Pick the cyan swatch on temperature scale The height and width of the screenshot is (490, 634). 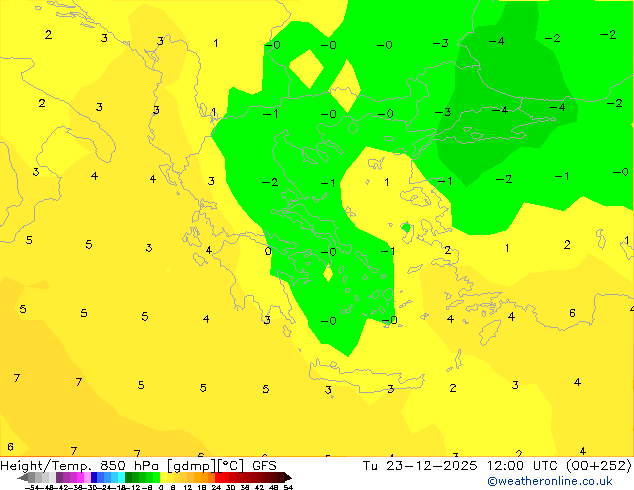tap(122, 477)
